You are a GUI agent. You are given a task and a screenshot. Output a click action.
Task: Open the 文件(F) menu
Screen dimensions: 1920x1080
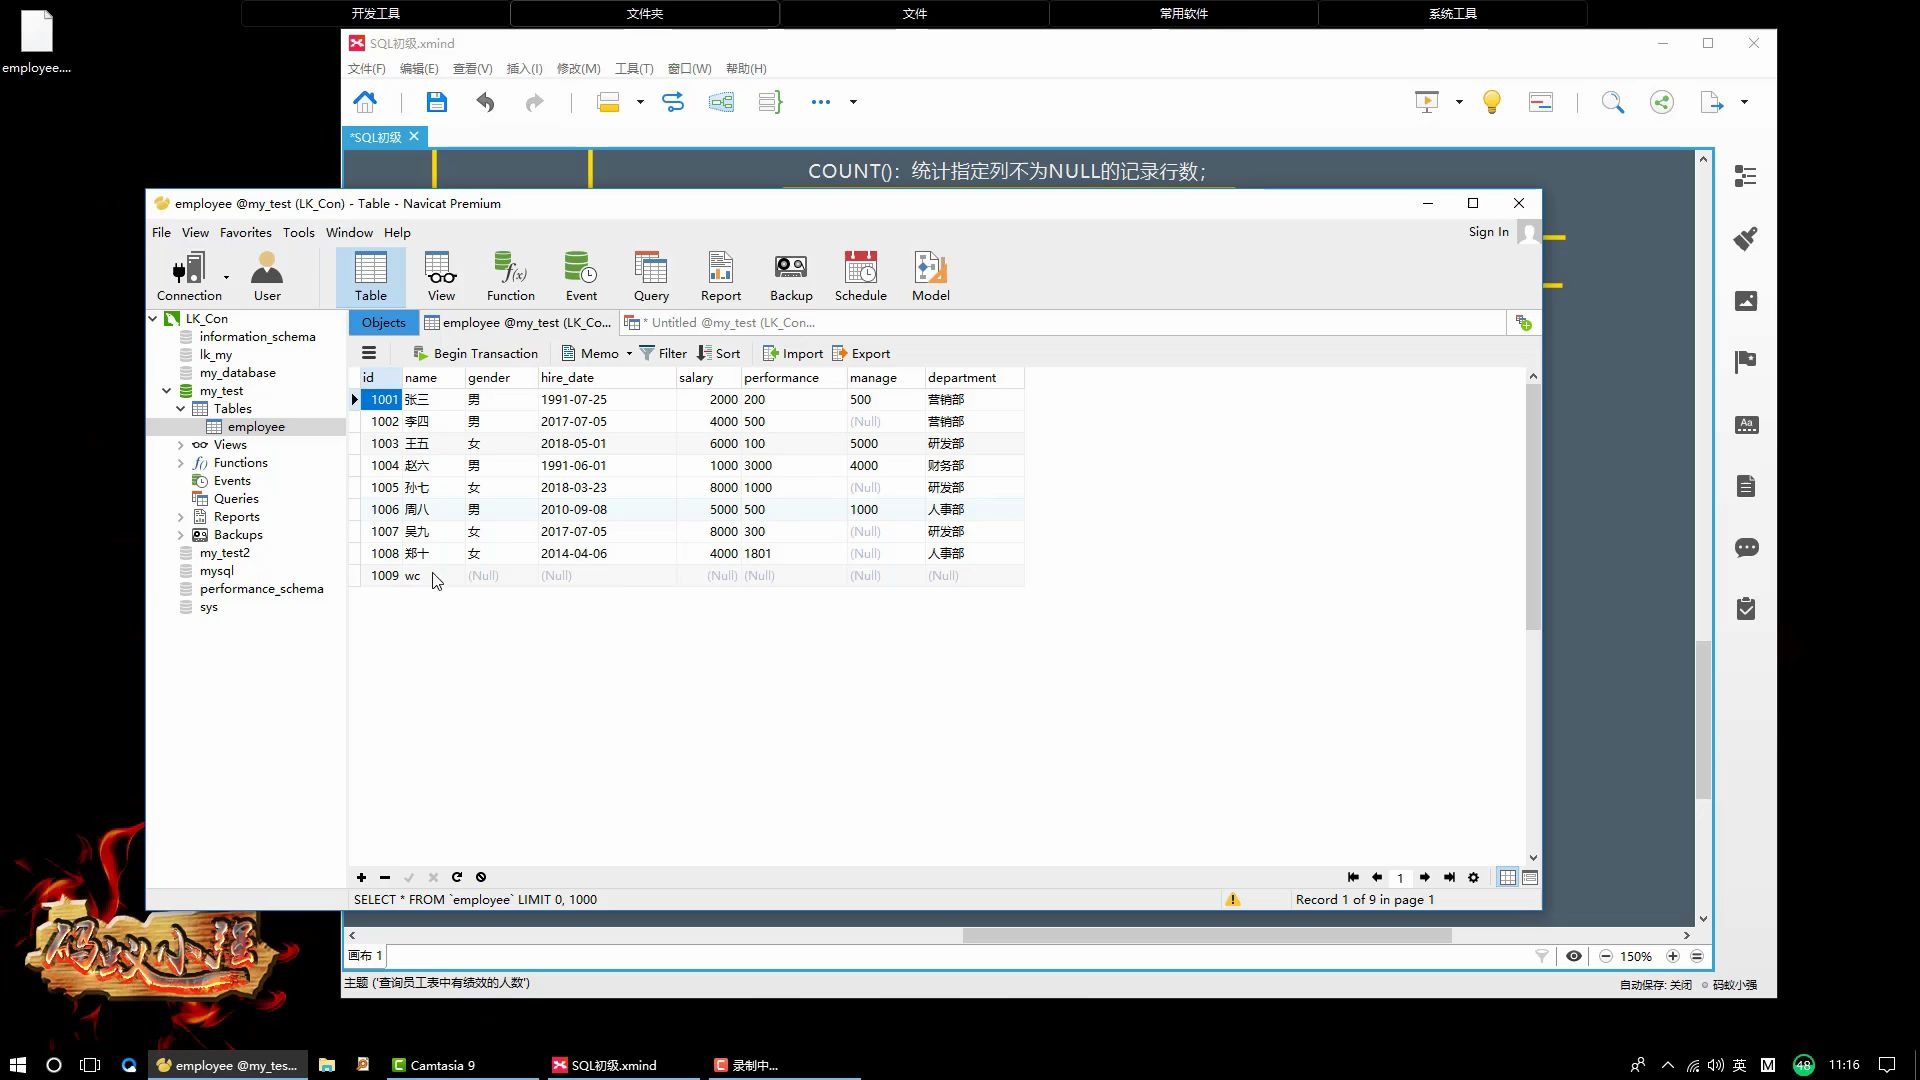coord(365,67)
